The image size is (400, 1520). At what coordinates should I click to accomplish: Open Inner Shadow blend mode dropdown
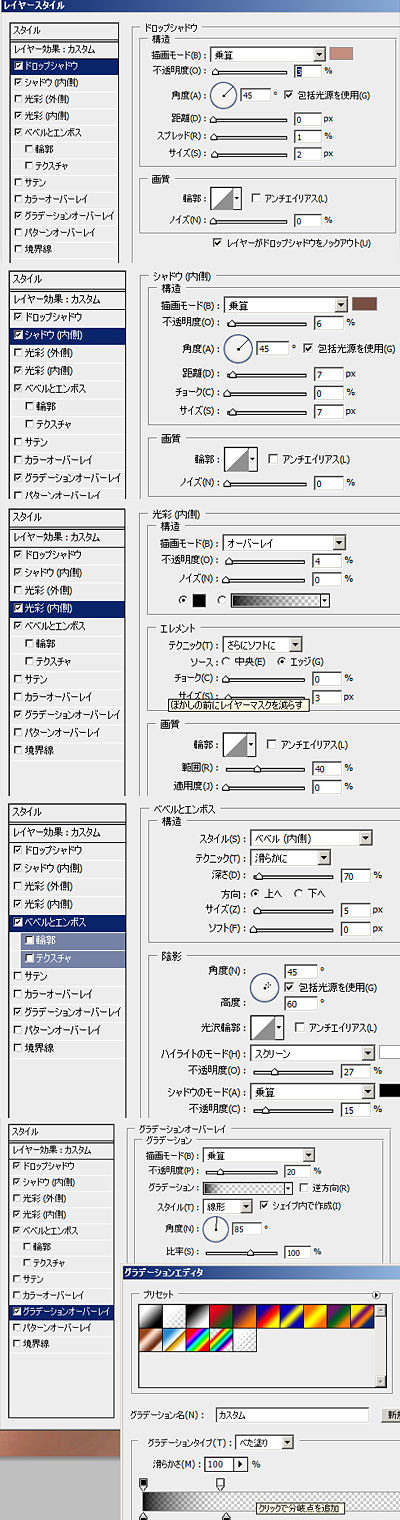tap(285, 304)
